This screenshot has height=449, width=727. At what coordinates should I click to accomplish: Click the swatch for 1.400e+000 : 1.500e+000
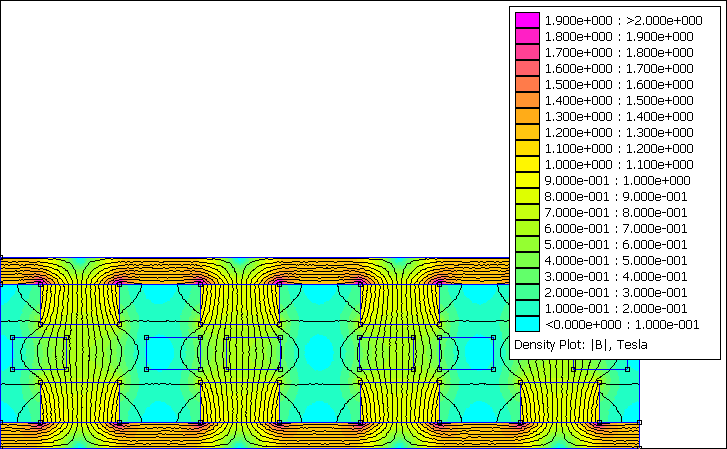pyautogui.click(x=527, y=100)
